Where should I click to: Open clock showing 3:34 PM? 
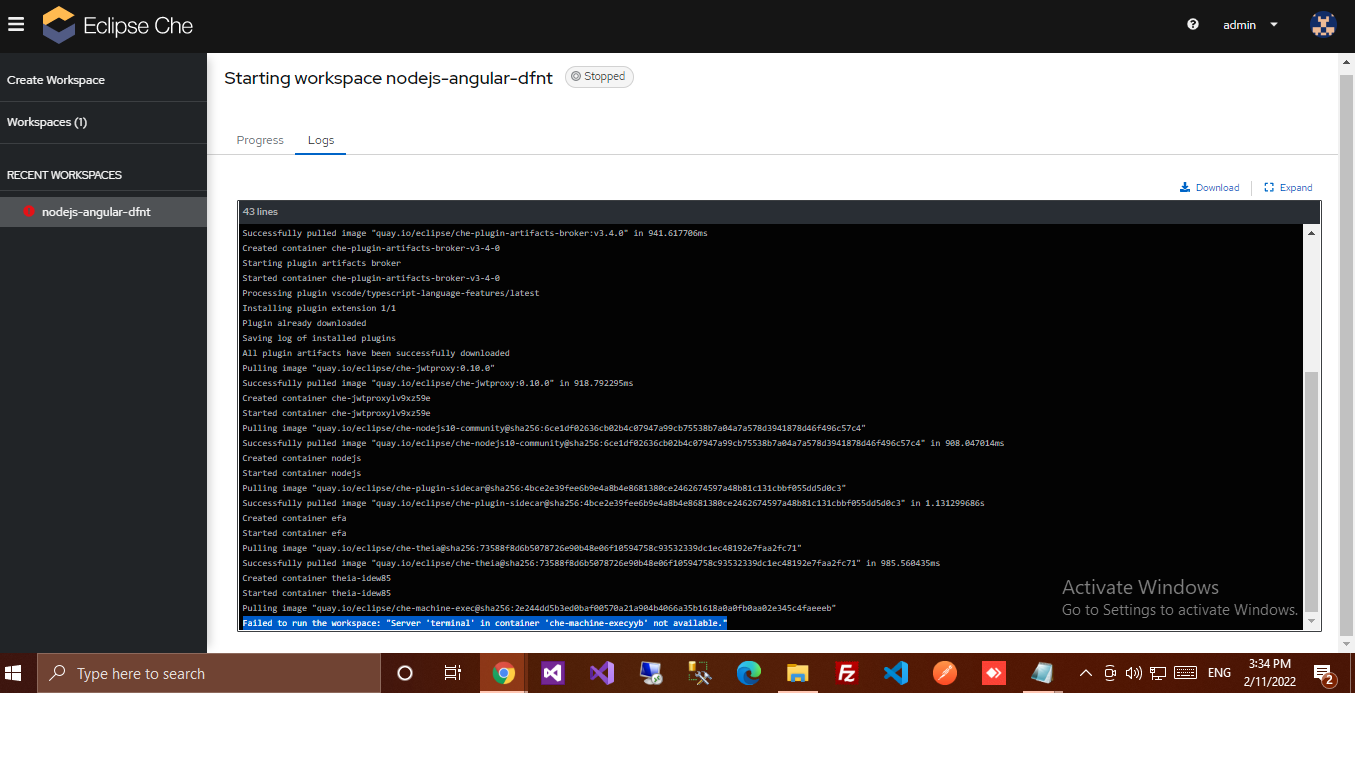click(1269, 672)
